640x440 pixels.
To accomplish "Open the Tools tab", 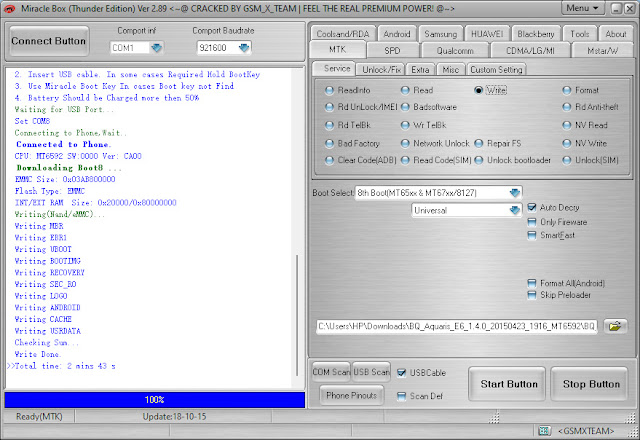I will [580, 34].
